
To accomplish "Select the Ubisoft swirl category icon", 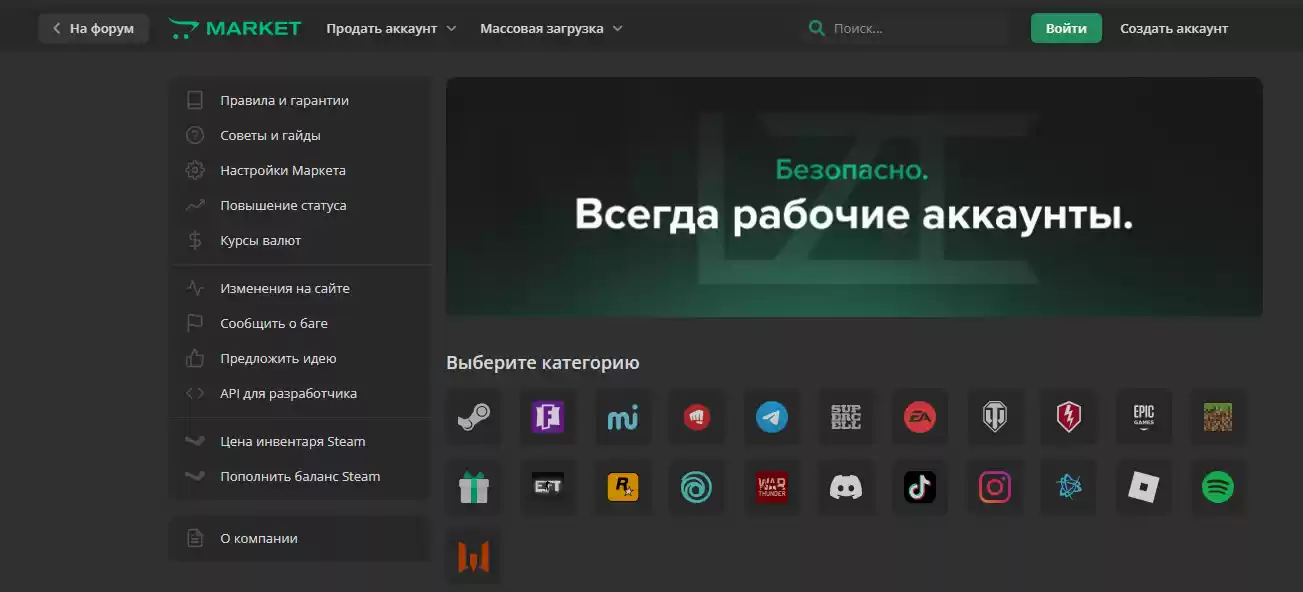I will pos(697,487).
